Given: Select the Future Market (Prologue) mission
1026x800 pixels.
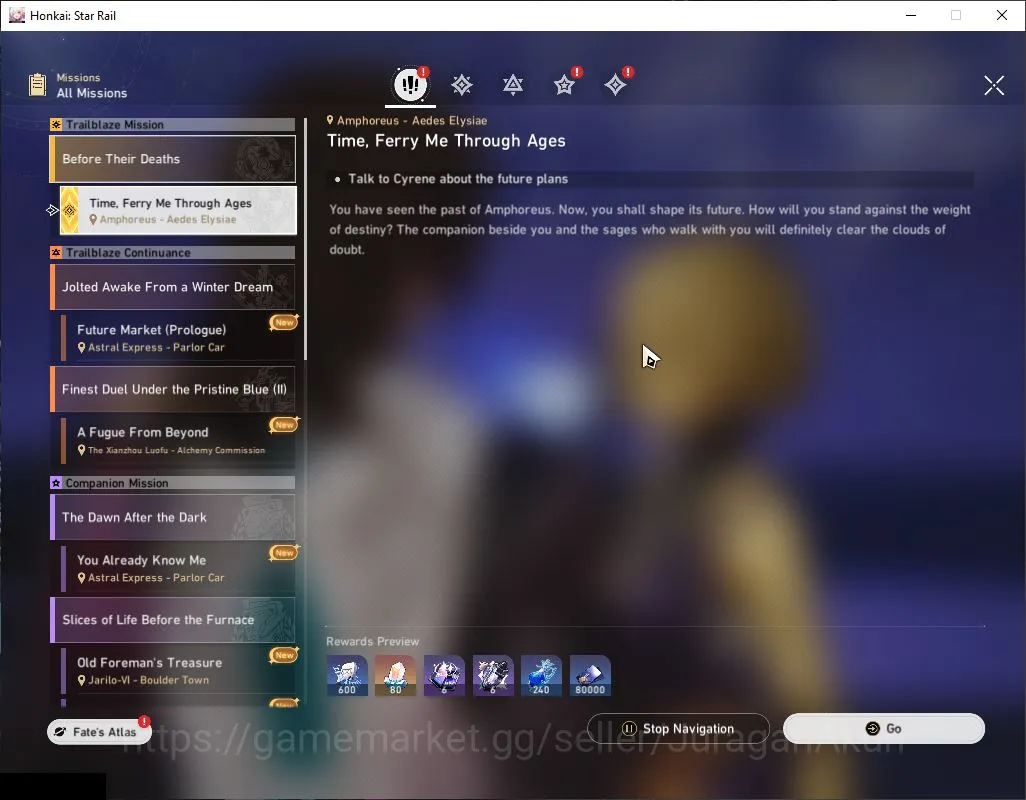Looking at the screenshot, I should (178, 338).
